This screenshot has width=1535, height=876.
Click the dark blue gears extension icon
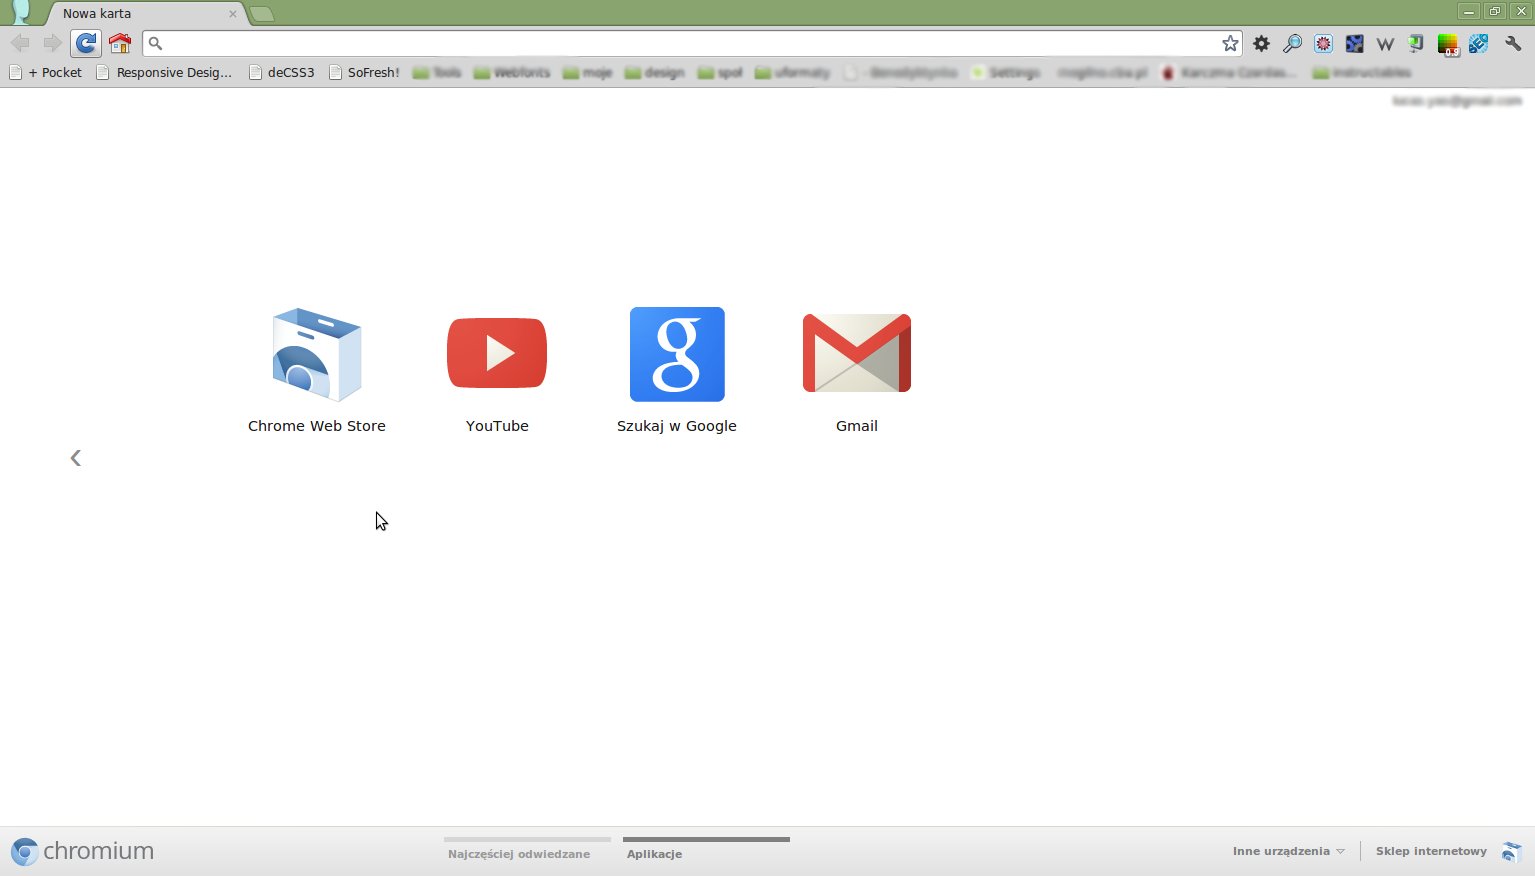pyautogui.click(x=1354, y=43)
